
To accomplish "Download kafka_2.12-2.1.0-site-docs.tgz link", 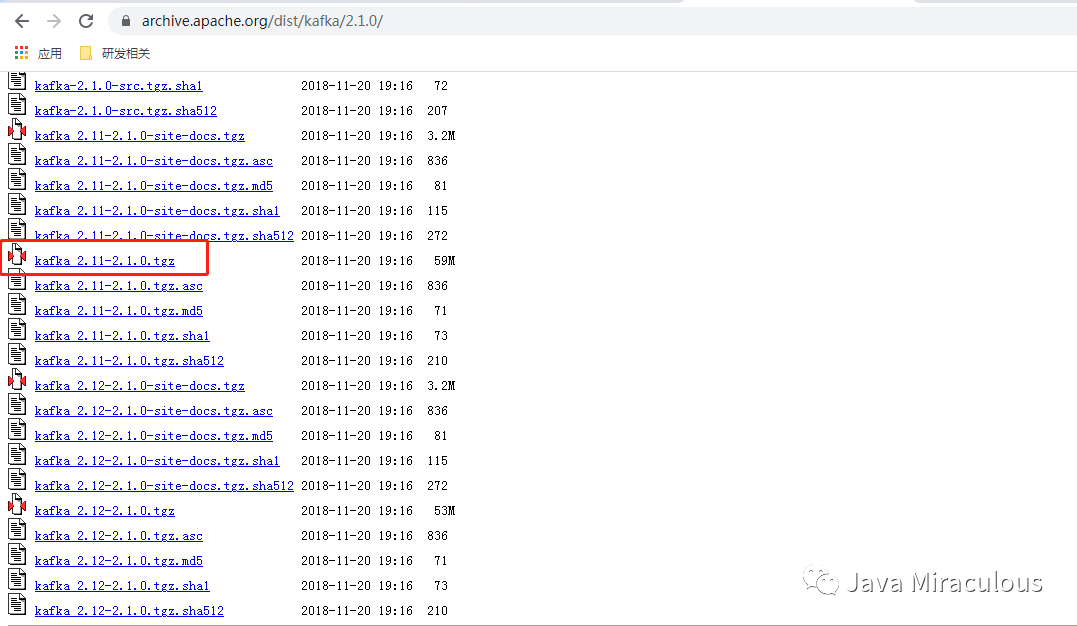I will pyautogui.click(x=139, y=386).
